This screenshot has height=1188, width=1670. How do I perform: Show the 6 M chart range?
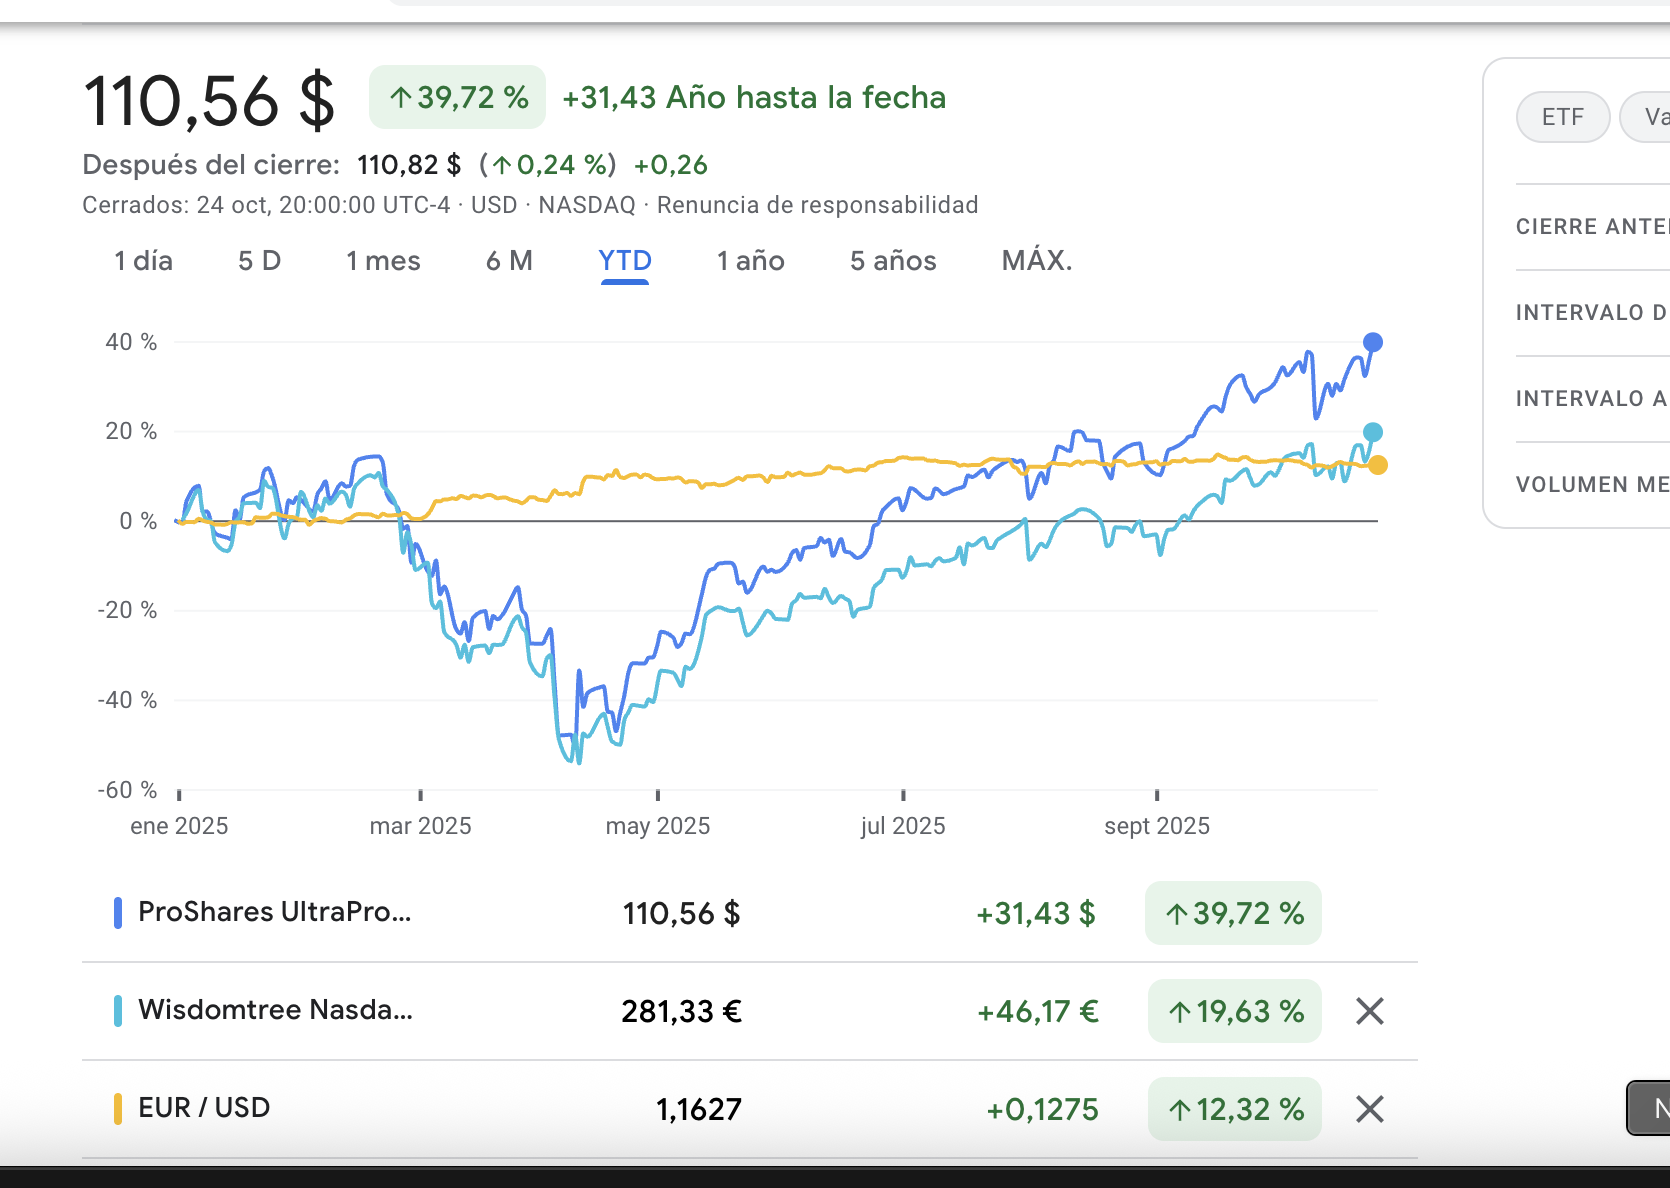tap(509, 261)
